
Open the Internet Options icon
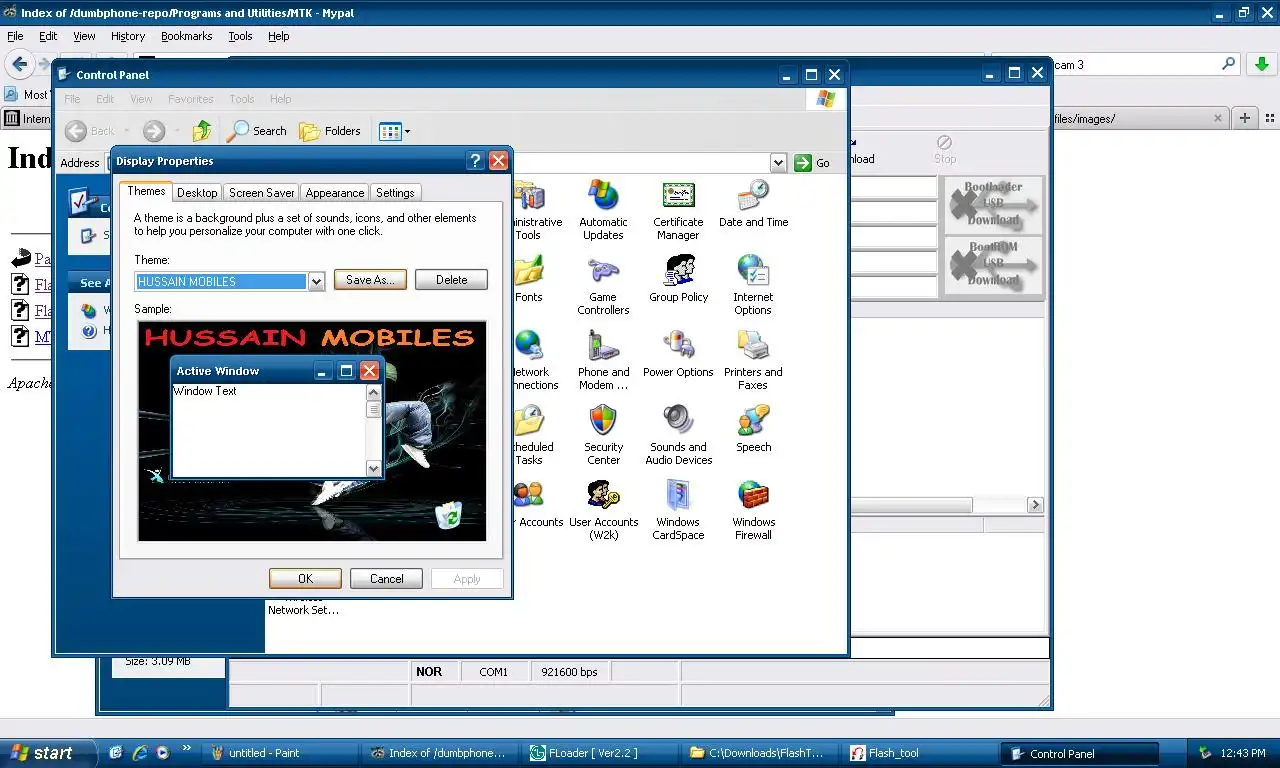753,285
